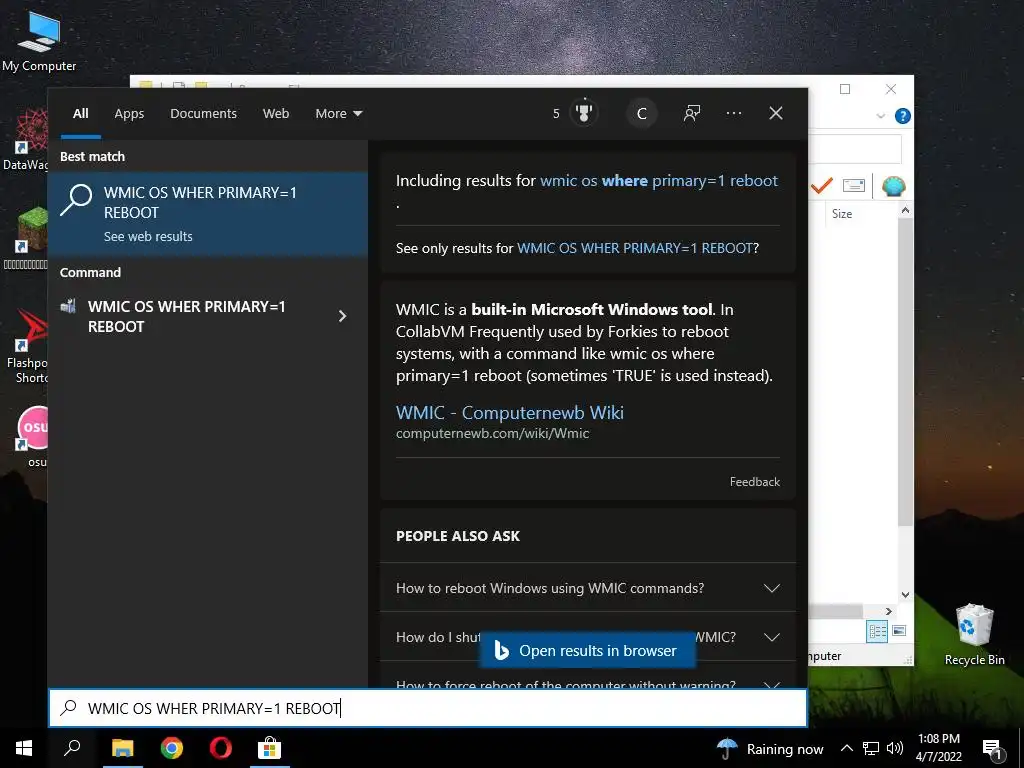Open the WMIC - Computernewb Wiki link

(x=509, y=413)
